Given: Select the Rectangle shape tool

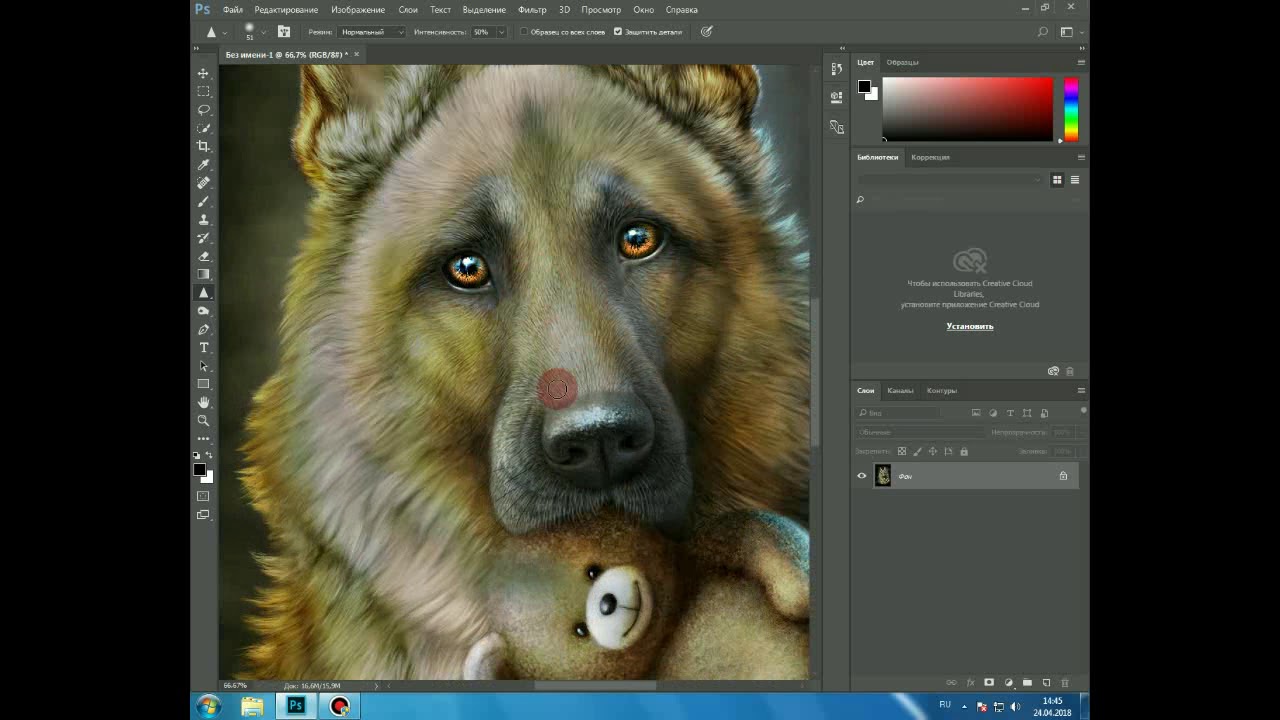Looking at the screenshot, I should coord(203,384).
